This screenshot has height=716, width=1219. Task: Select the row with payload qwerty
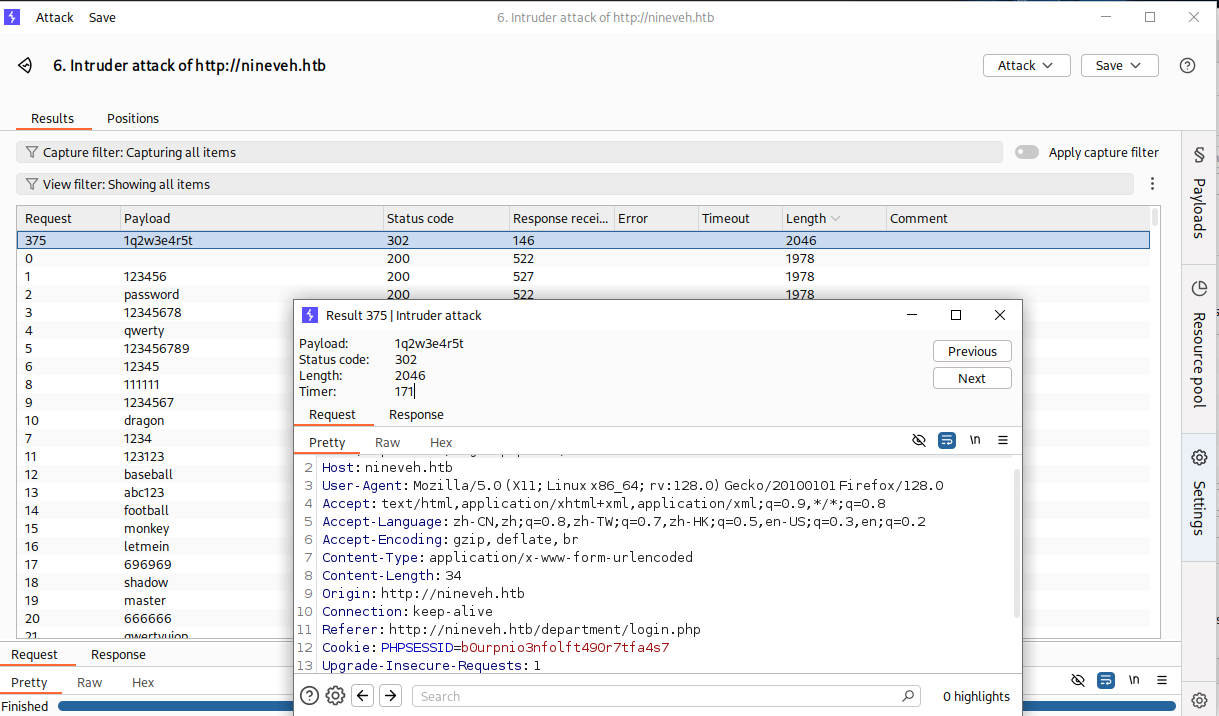155,330
